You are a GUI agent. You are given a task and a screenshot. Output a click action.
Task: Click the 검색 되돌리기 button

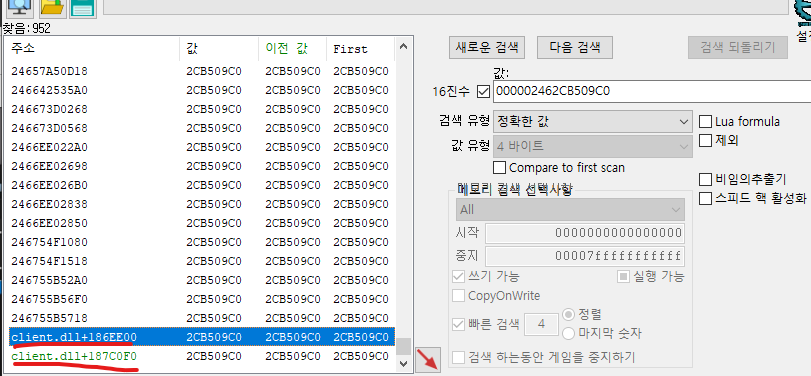(x=738, y=48)
